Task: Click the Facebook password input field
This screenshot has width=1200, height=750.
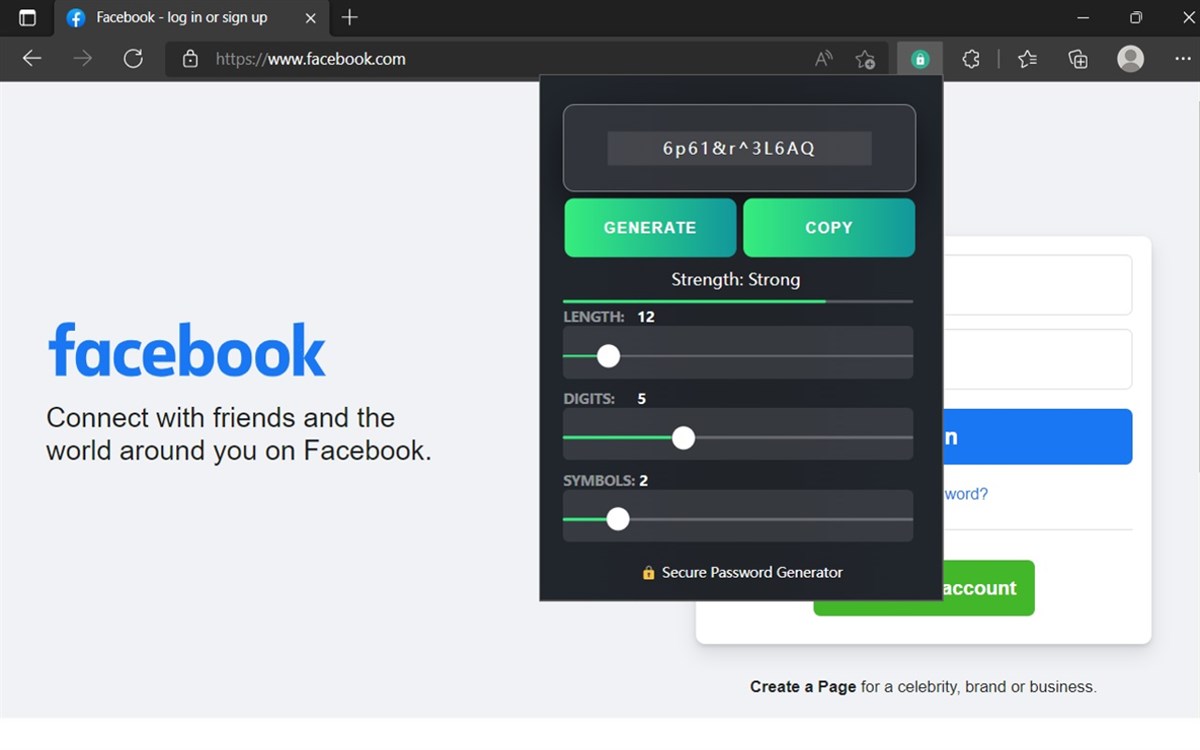Action: 1037,359
